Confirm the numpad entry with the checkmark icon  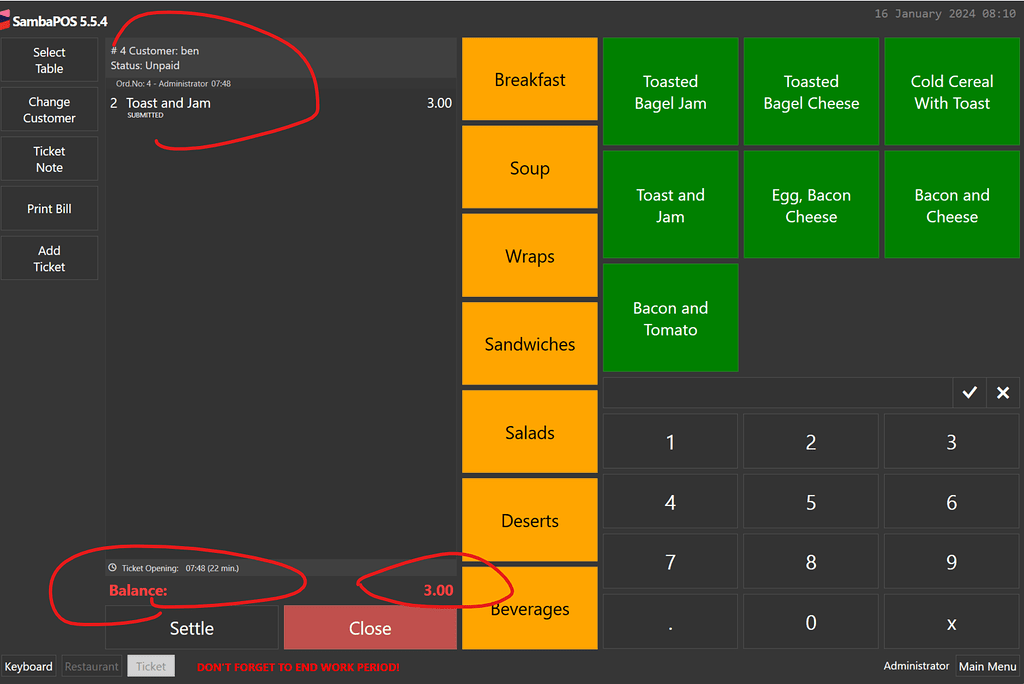point(968,392)
